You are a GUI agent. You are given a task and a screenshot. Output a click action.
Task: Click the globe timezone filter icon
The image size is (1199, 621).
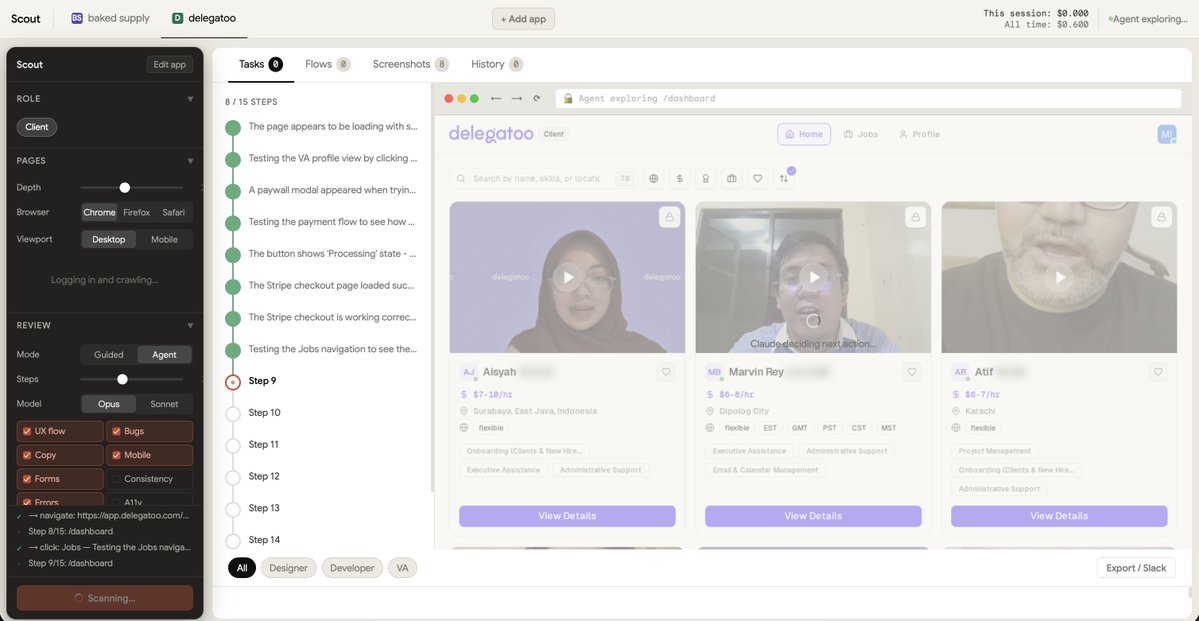[654, 178]
